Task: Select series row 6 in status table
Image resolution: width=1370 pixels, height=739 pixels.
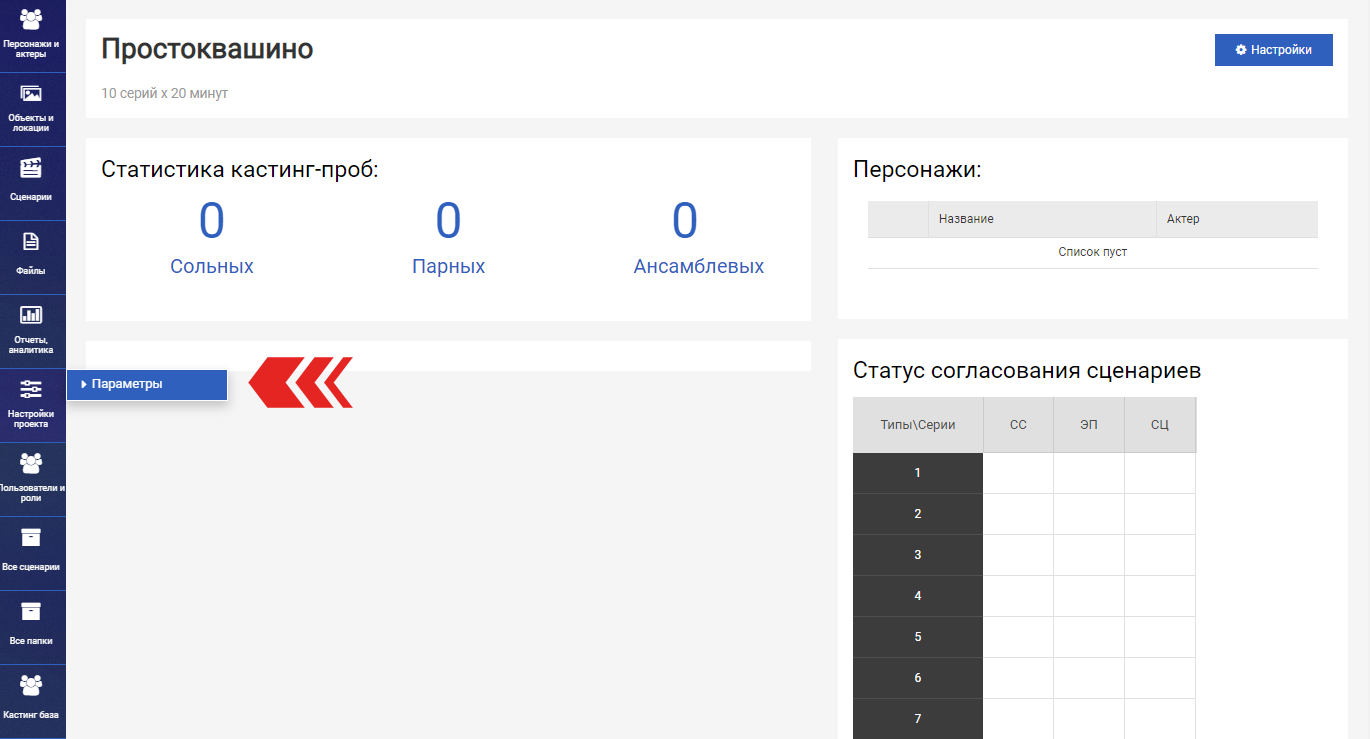Action: 918,678
